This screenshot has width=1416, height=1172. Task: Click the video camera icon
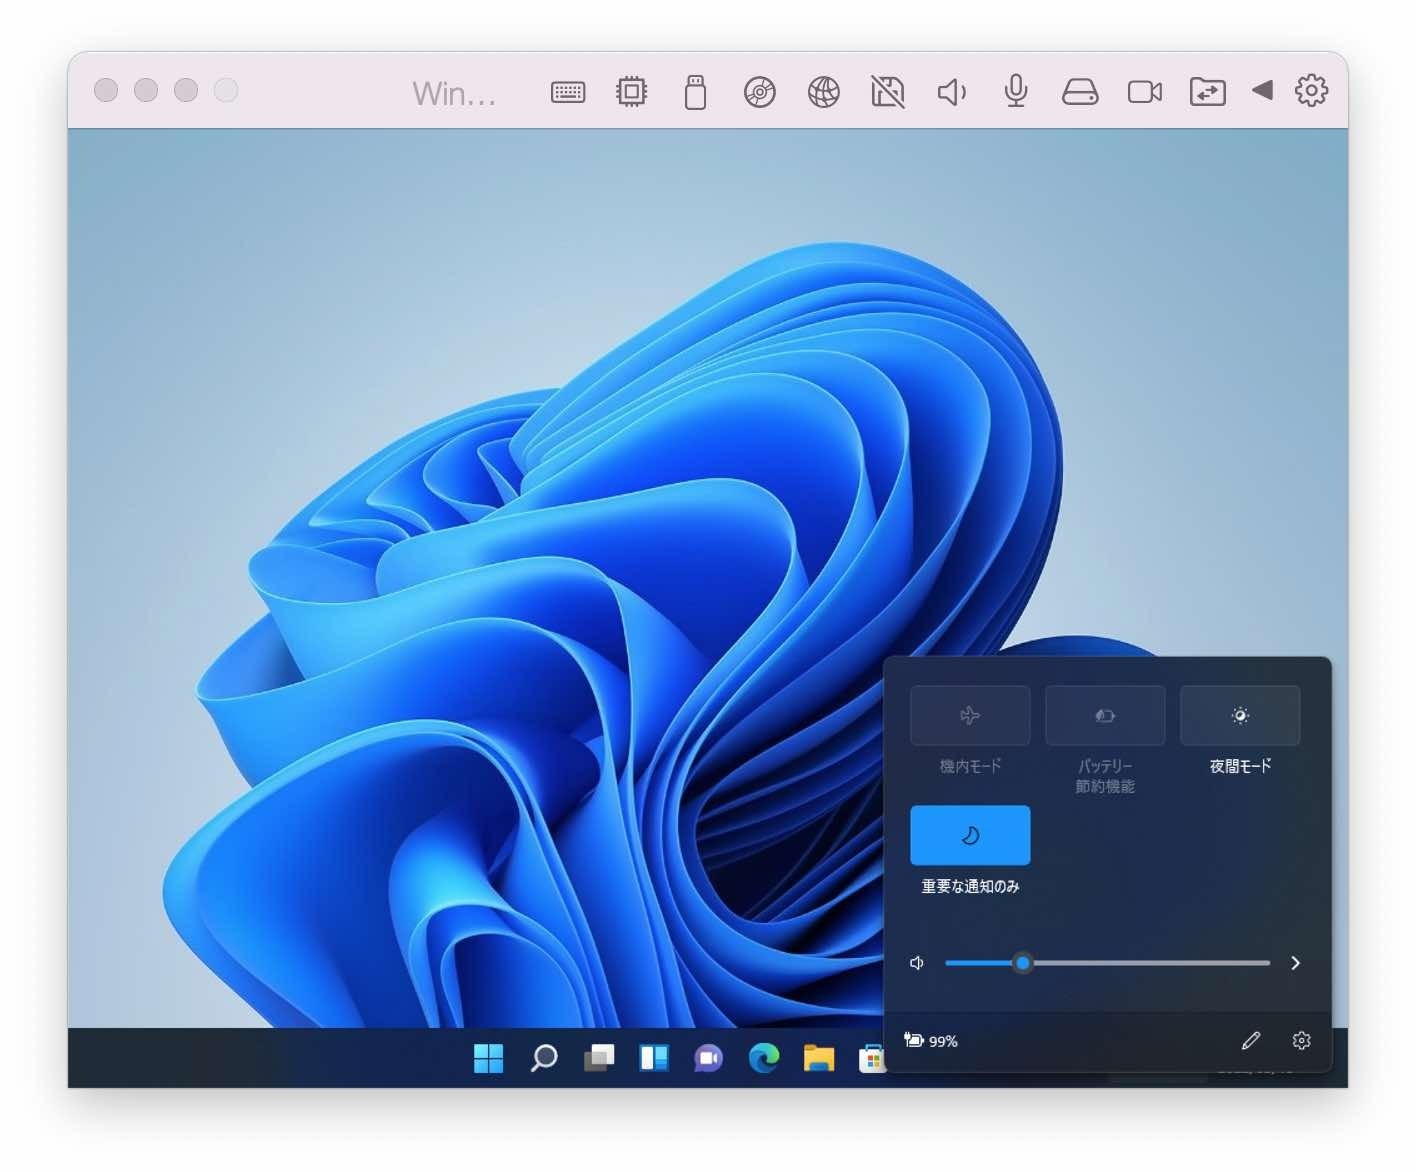click(1144, 92)
